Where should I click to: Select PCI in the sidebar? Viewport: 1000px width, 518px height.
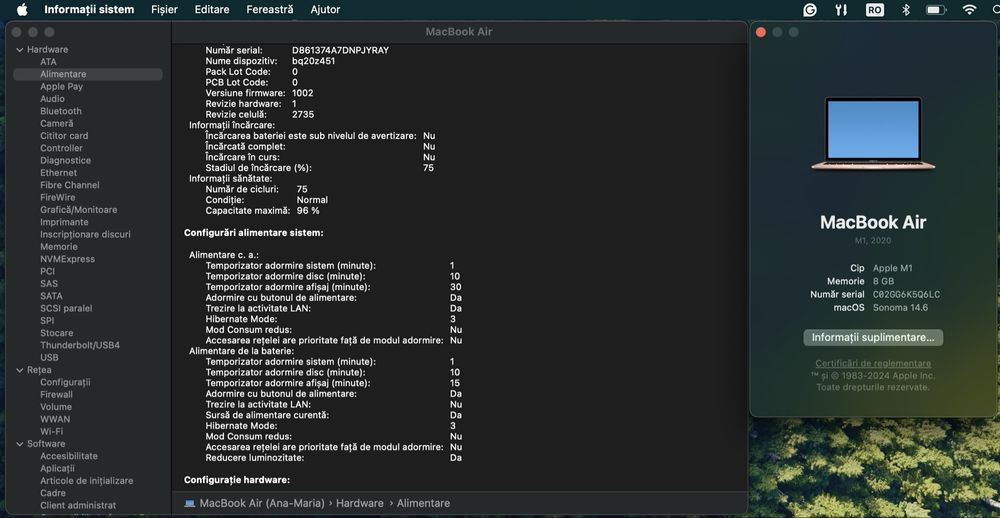[48, 271]
